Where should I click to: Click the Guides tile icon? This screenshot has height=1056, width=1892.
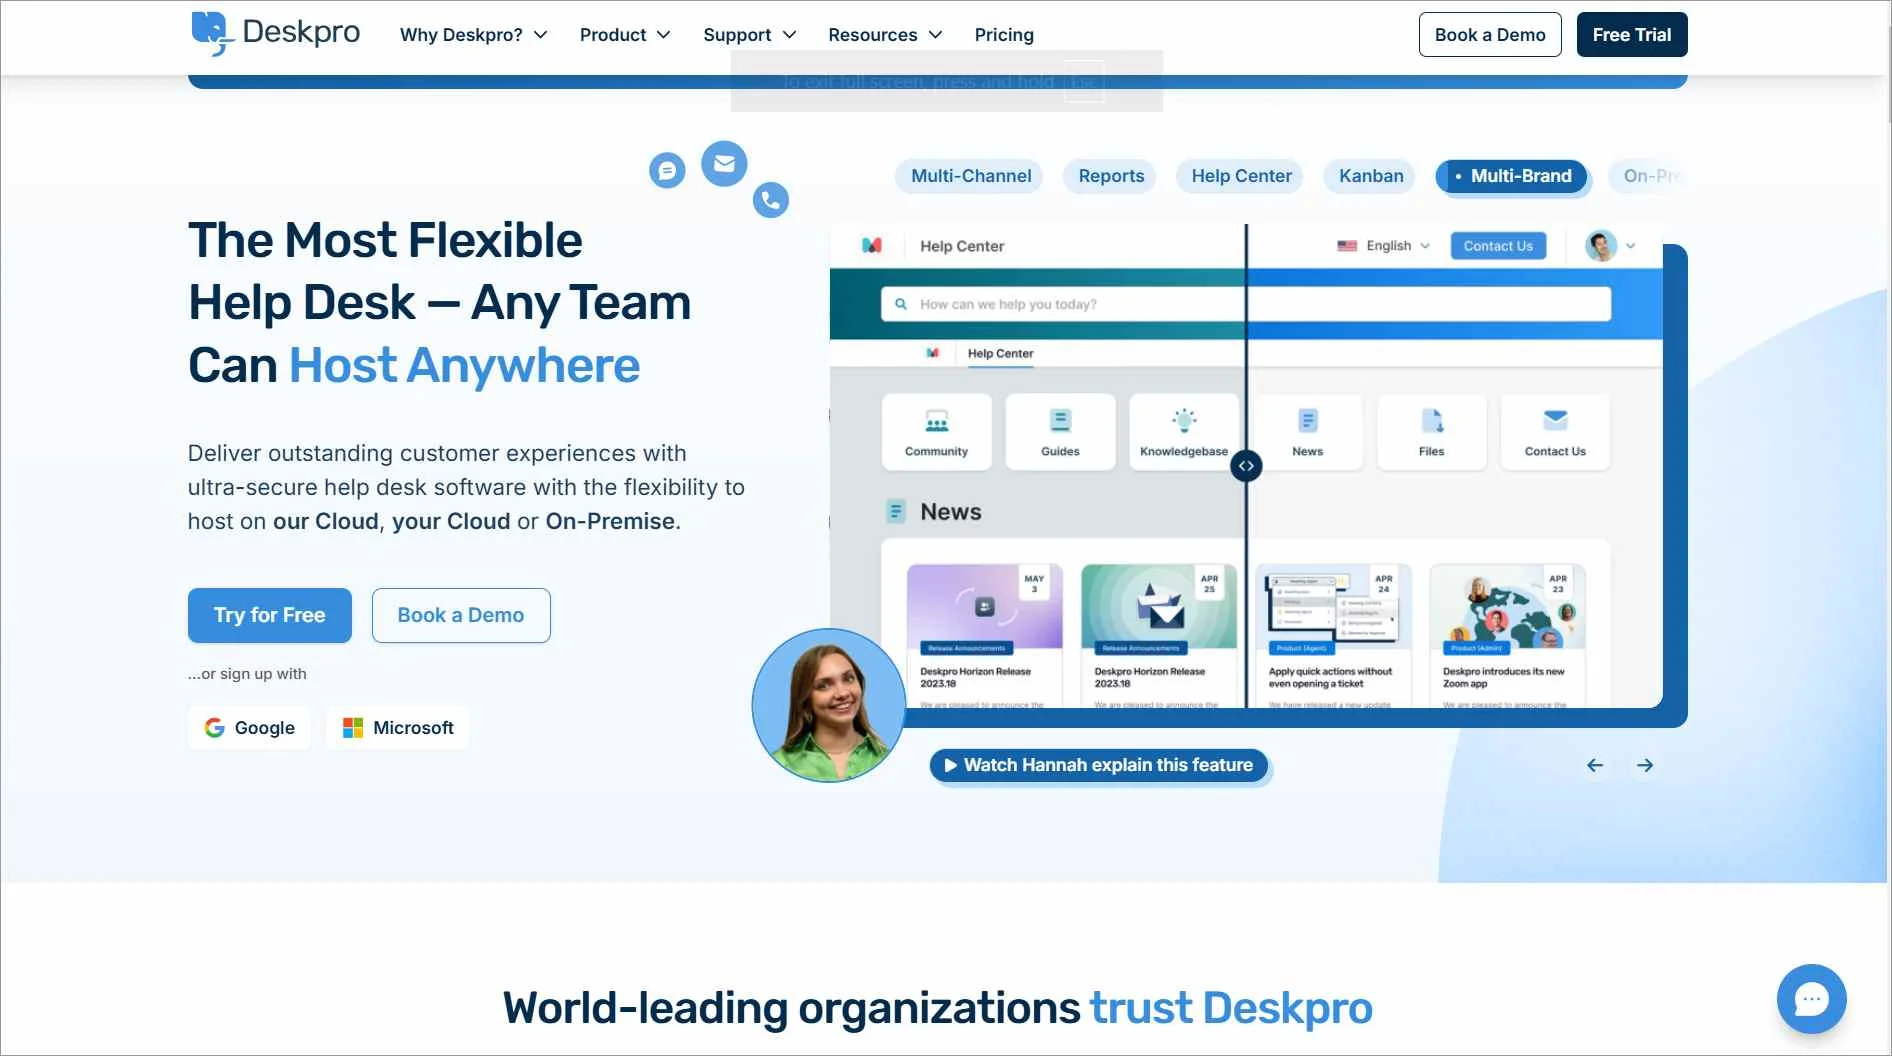point(1060,420)
